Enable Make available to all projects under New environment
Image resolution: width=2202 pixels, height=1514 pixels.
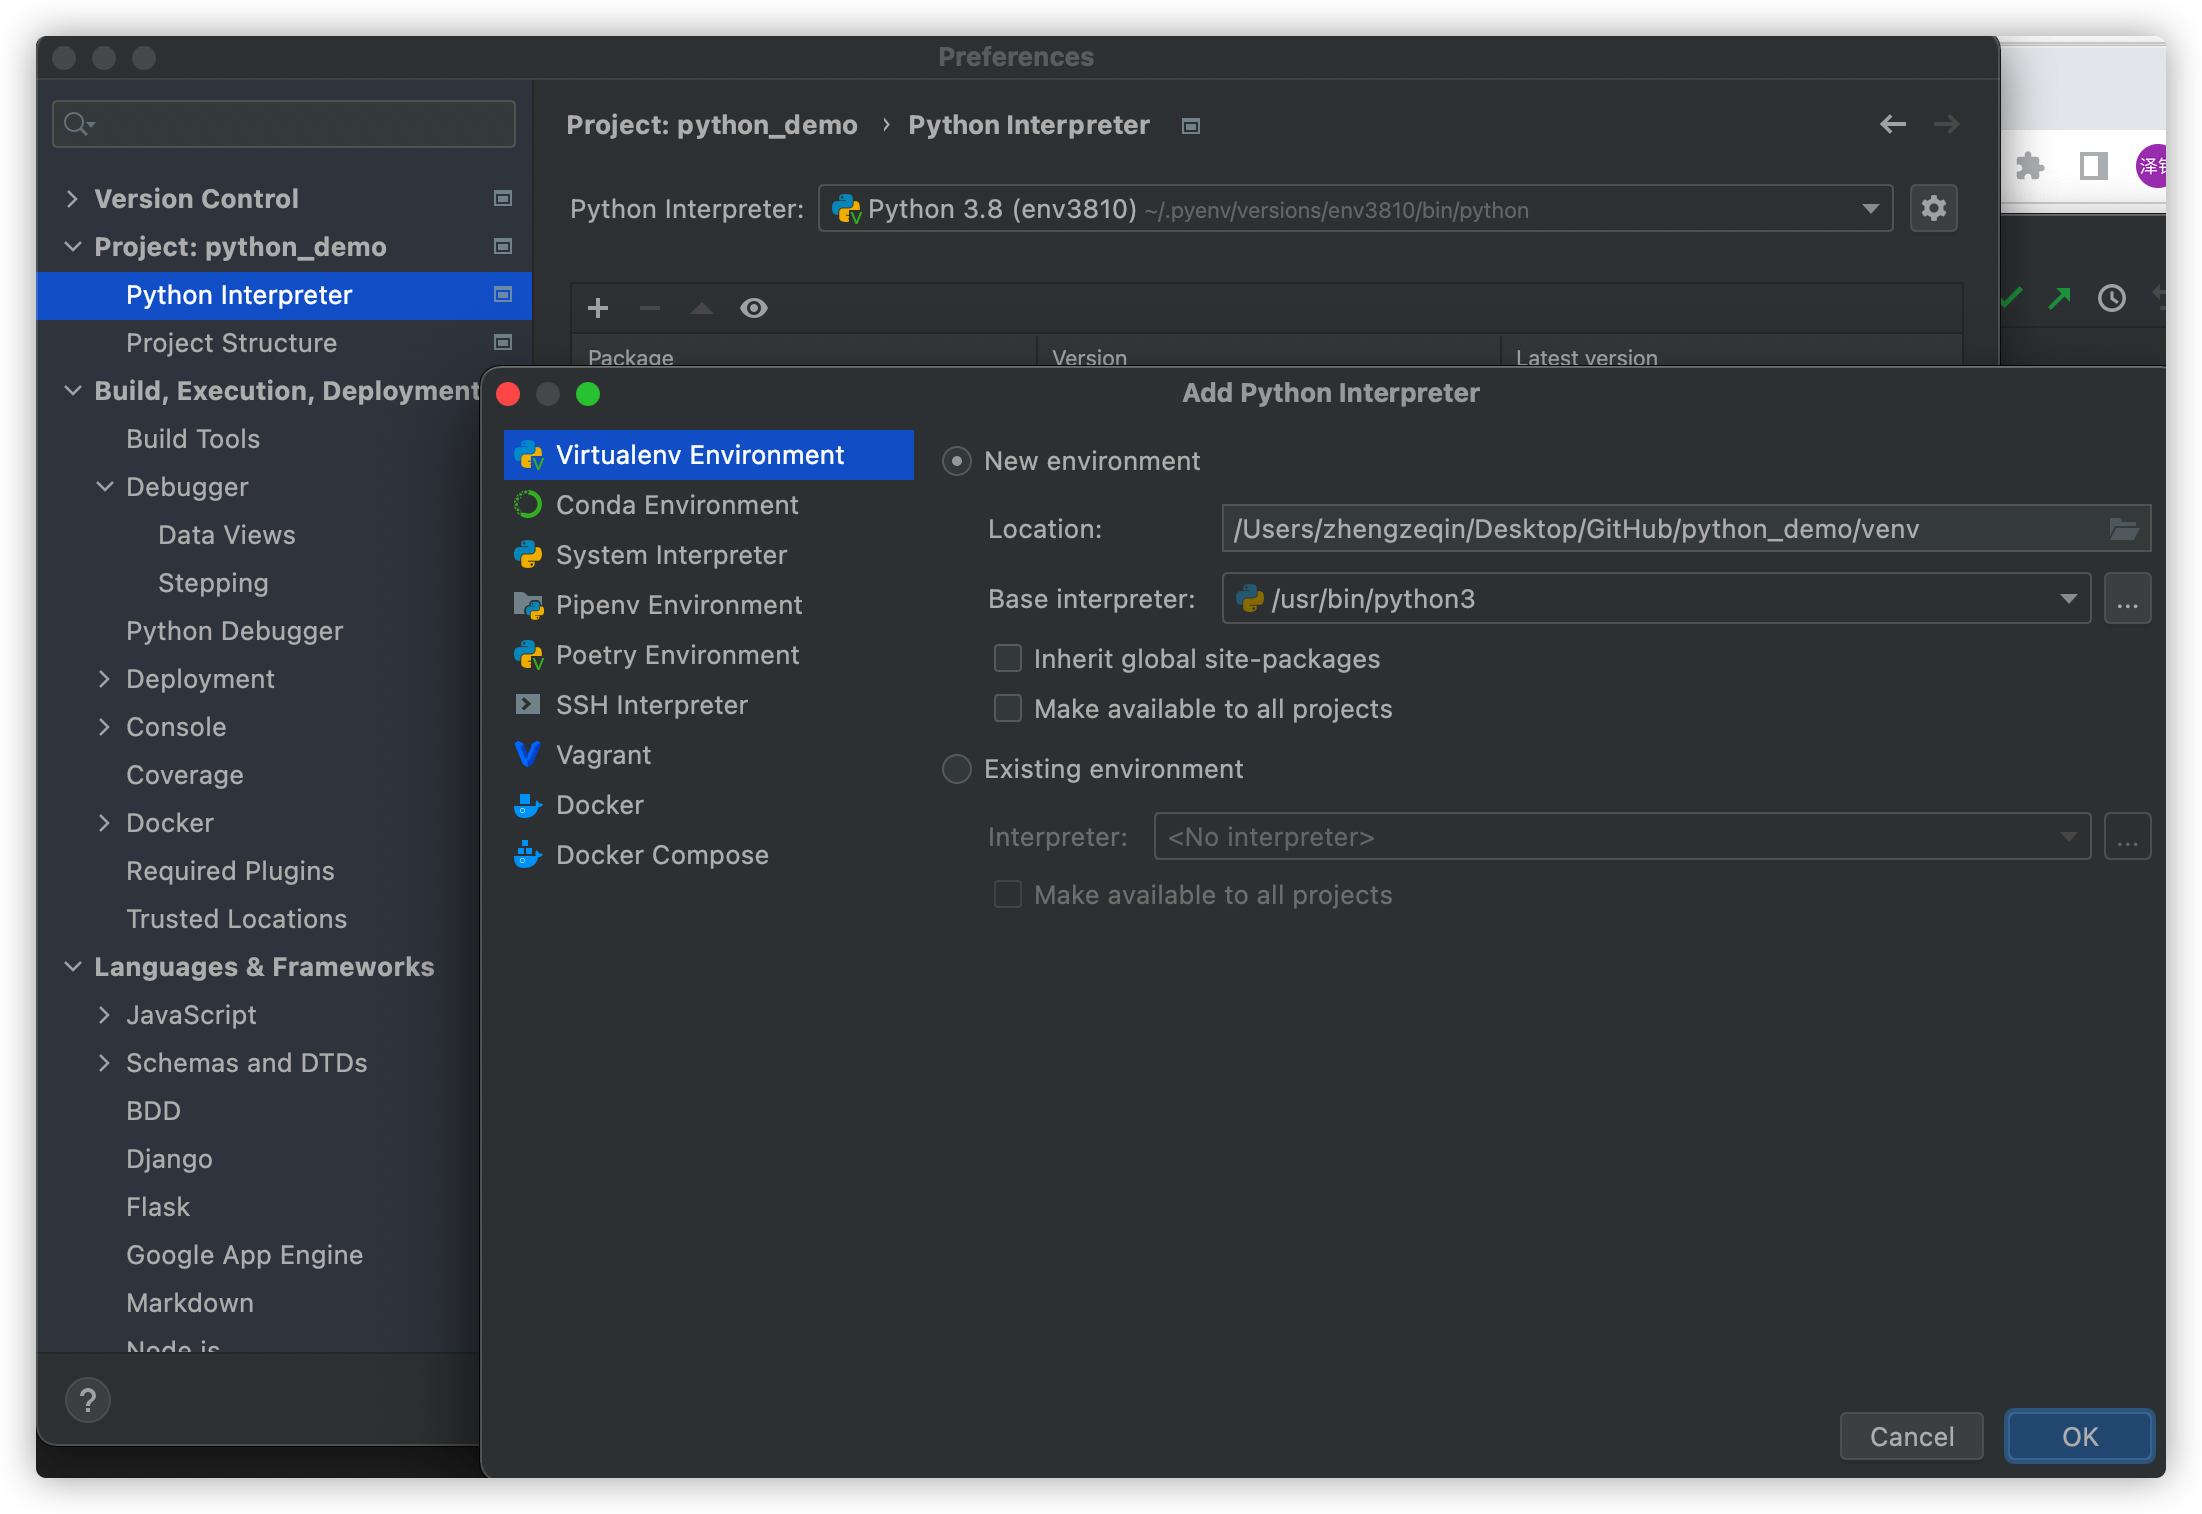pyautogui.click(x=1008, y=708)
